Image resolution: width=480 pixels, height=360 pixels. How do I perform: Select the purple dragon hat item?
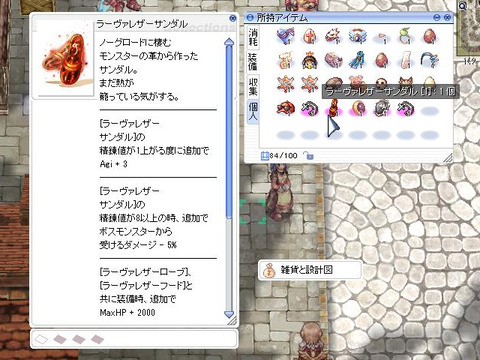click(286, 36)
